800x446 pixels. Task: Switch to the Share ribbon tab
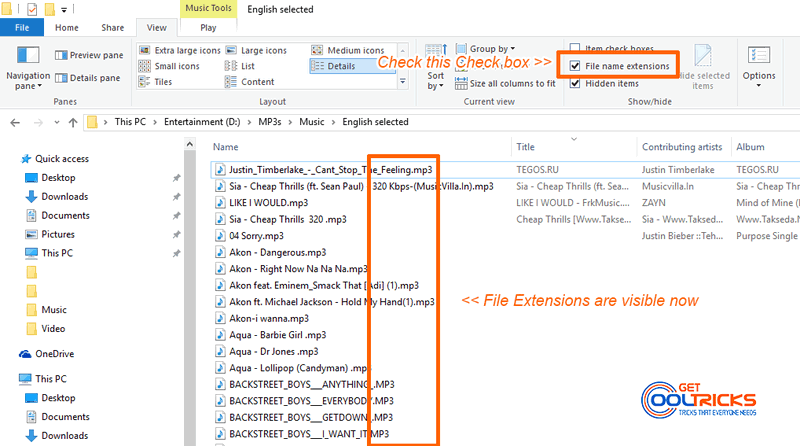112,28
